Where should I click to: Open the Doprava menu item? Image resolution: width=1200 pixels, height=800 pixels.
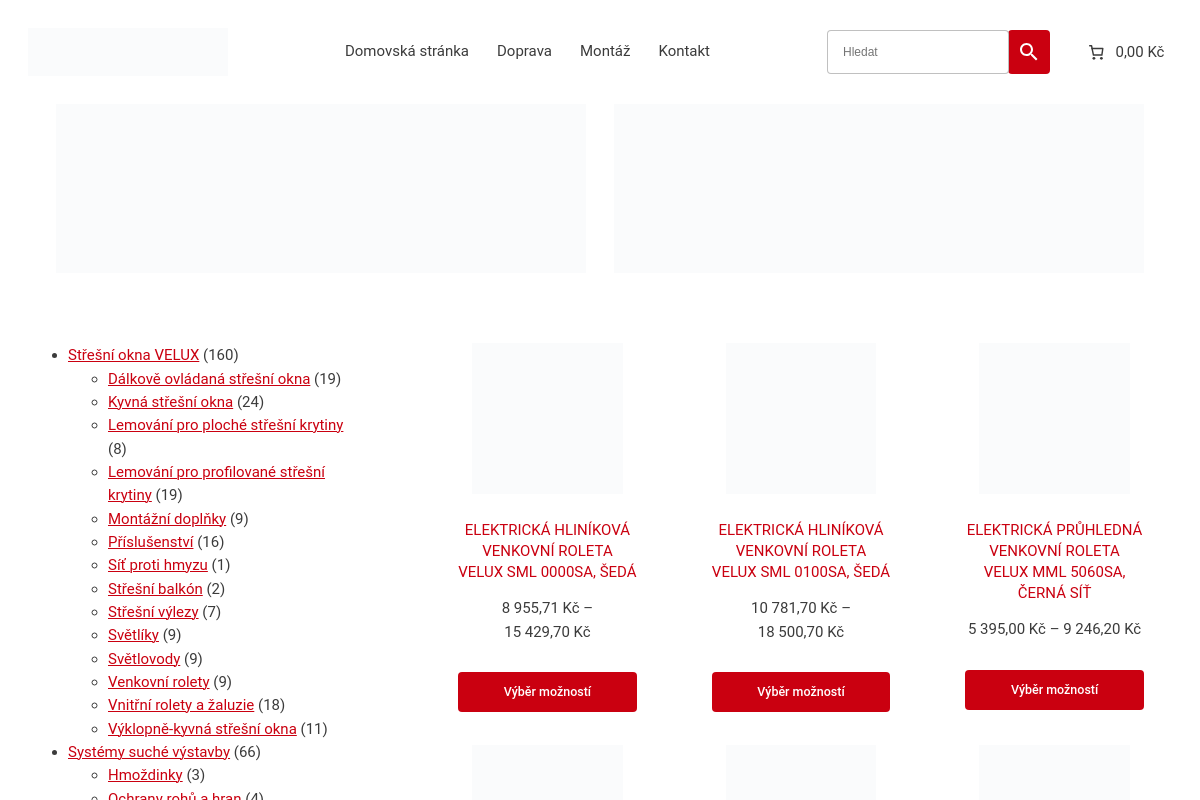pyautogui.click(x=524, y=51)
